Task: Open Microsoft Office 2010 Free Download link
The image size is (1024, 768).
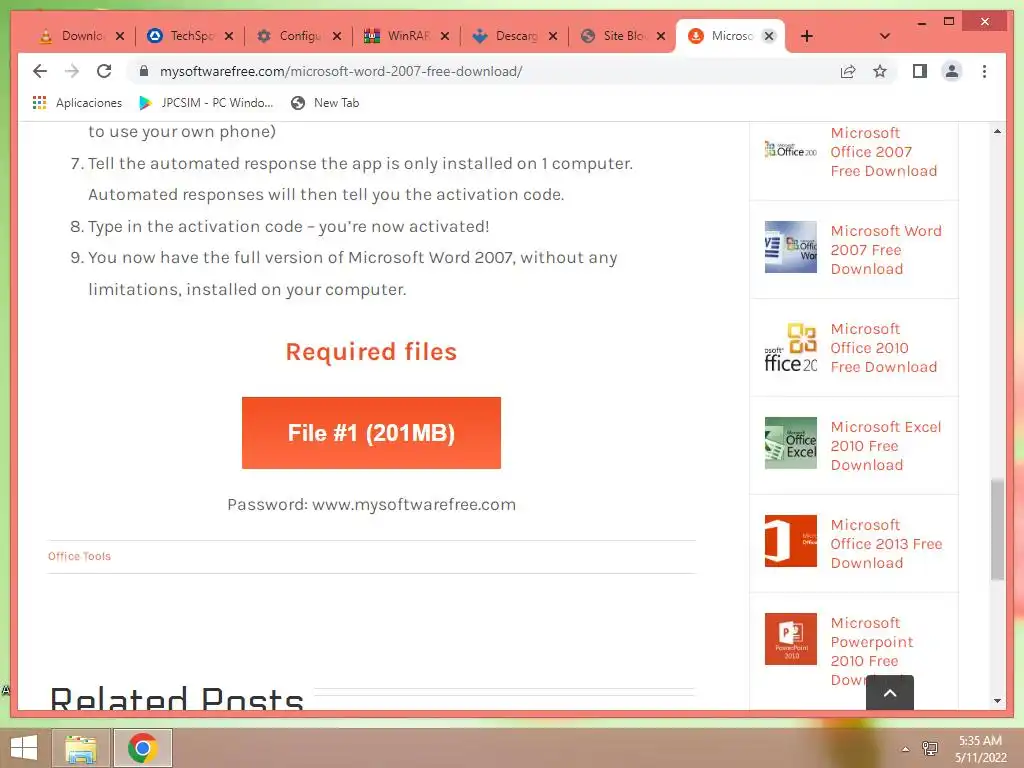Action: click(884, 347)
